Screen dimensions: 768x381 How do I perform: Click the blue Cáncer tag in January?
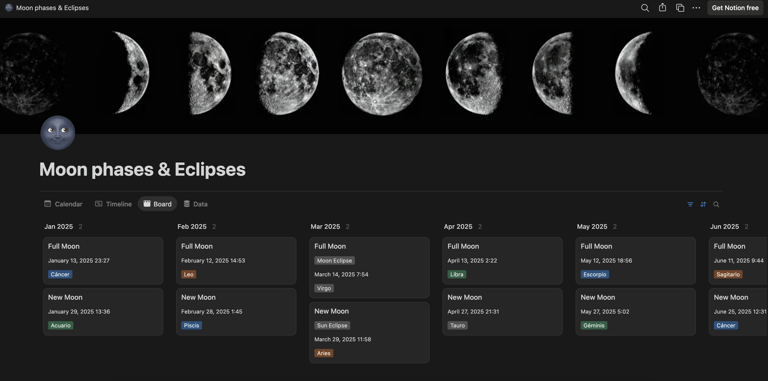60,274
